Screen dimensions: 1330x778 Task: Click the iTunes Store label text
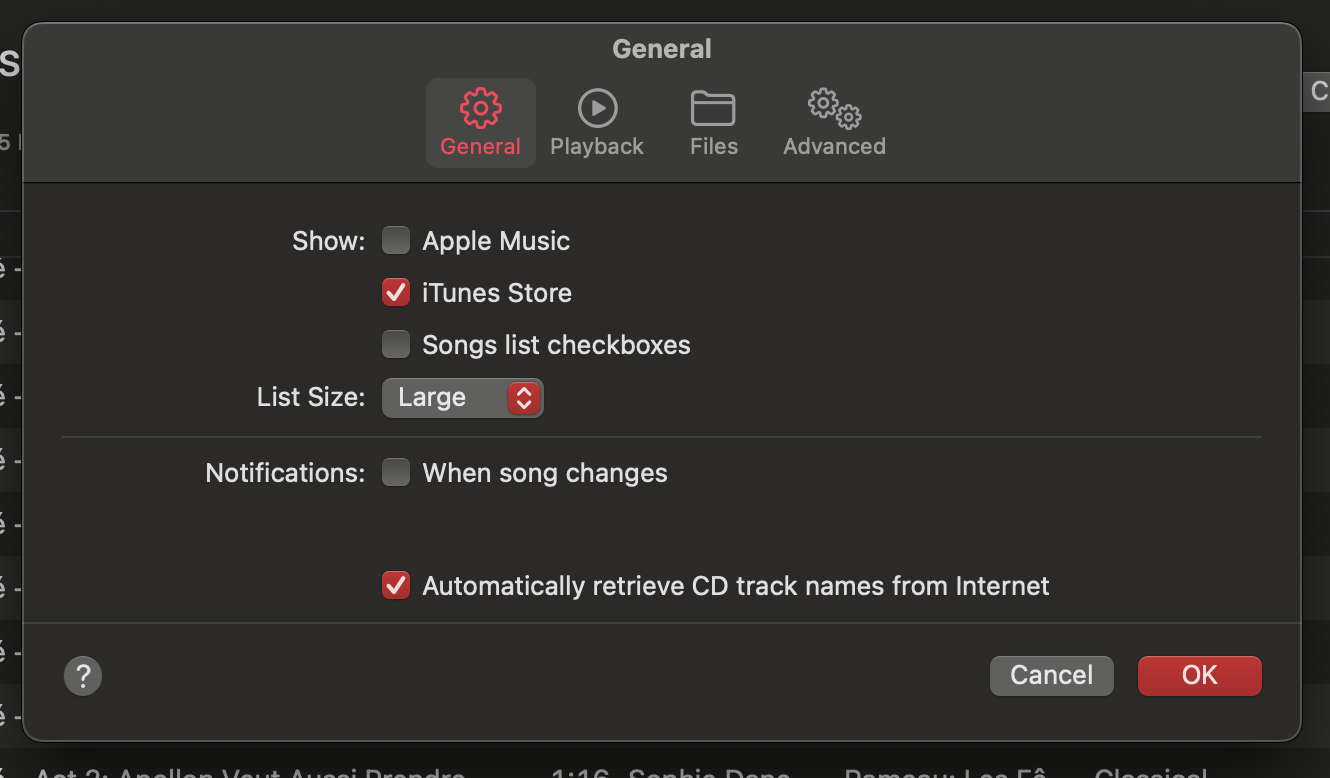(497, 293)
